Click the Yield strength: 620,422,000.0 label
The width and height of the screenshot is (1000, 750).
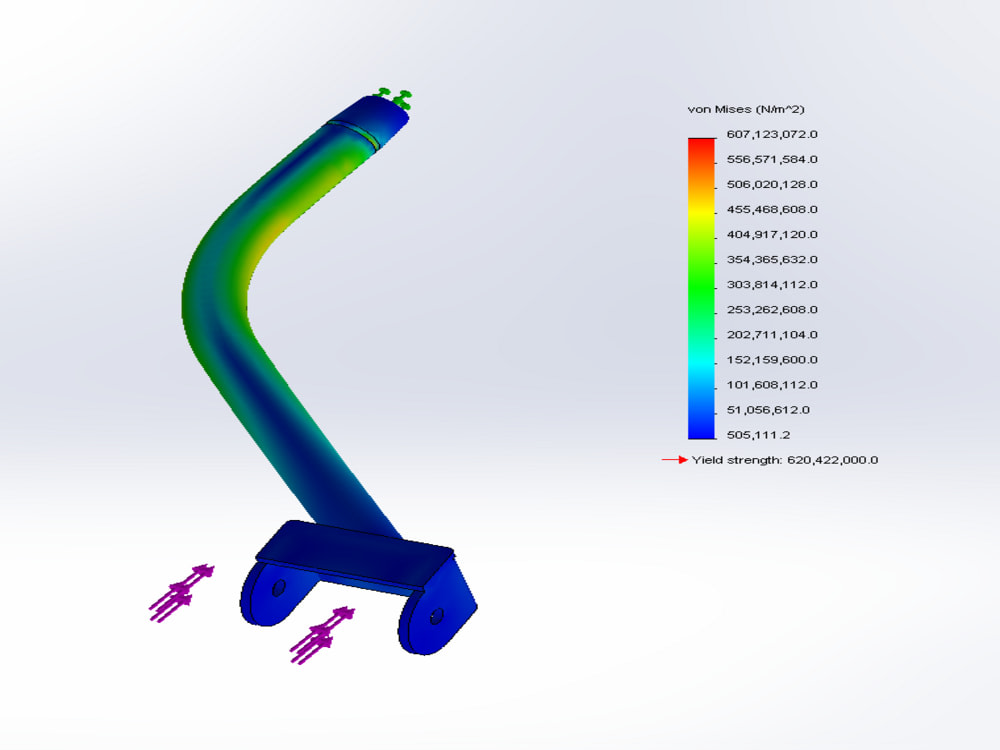pyautogui.click(x=784, y=460)
